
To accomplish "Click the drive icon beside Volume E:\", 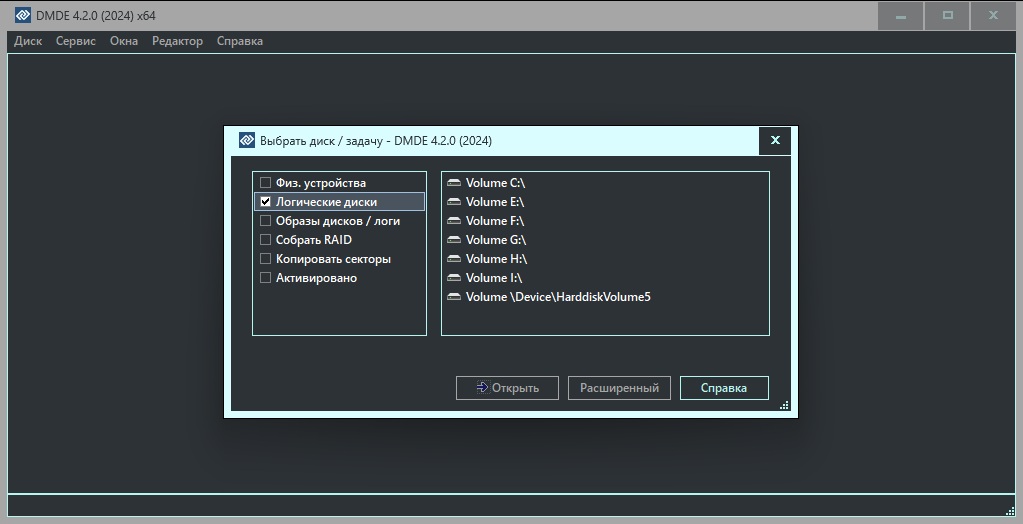I will click(x=455, y=202).
